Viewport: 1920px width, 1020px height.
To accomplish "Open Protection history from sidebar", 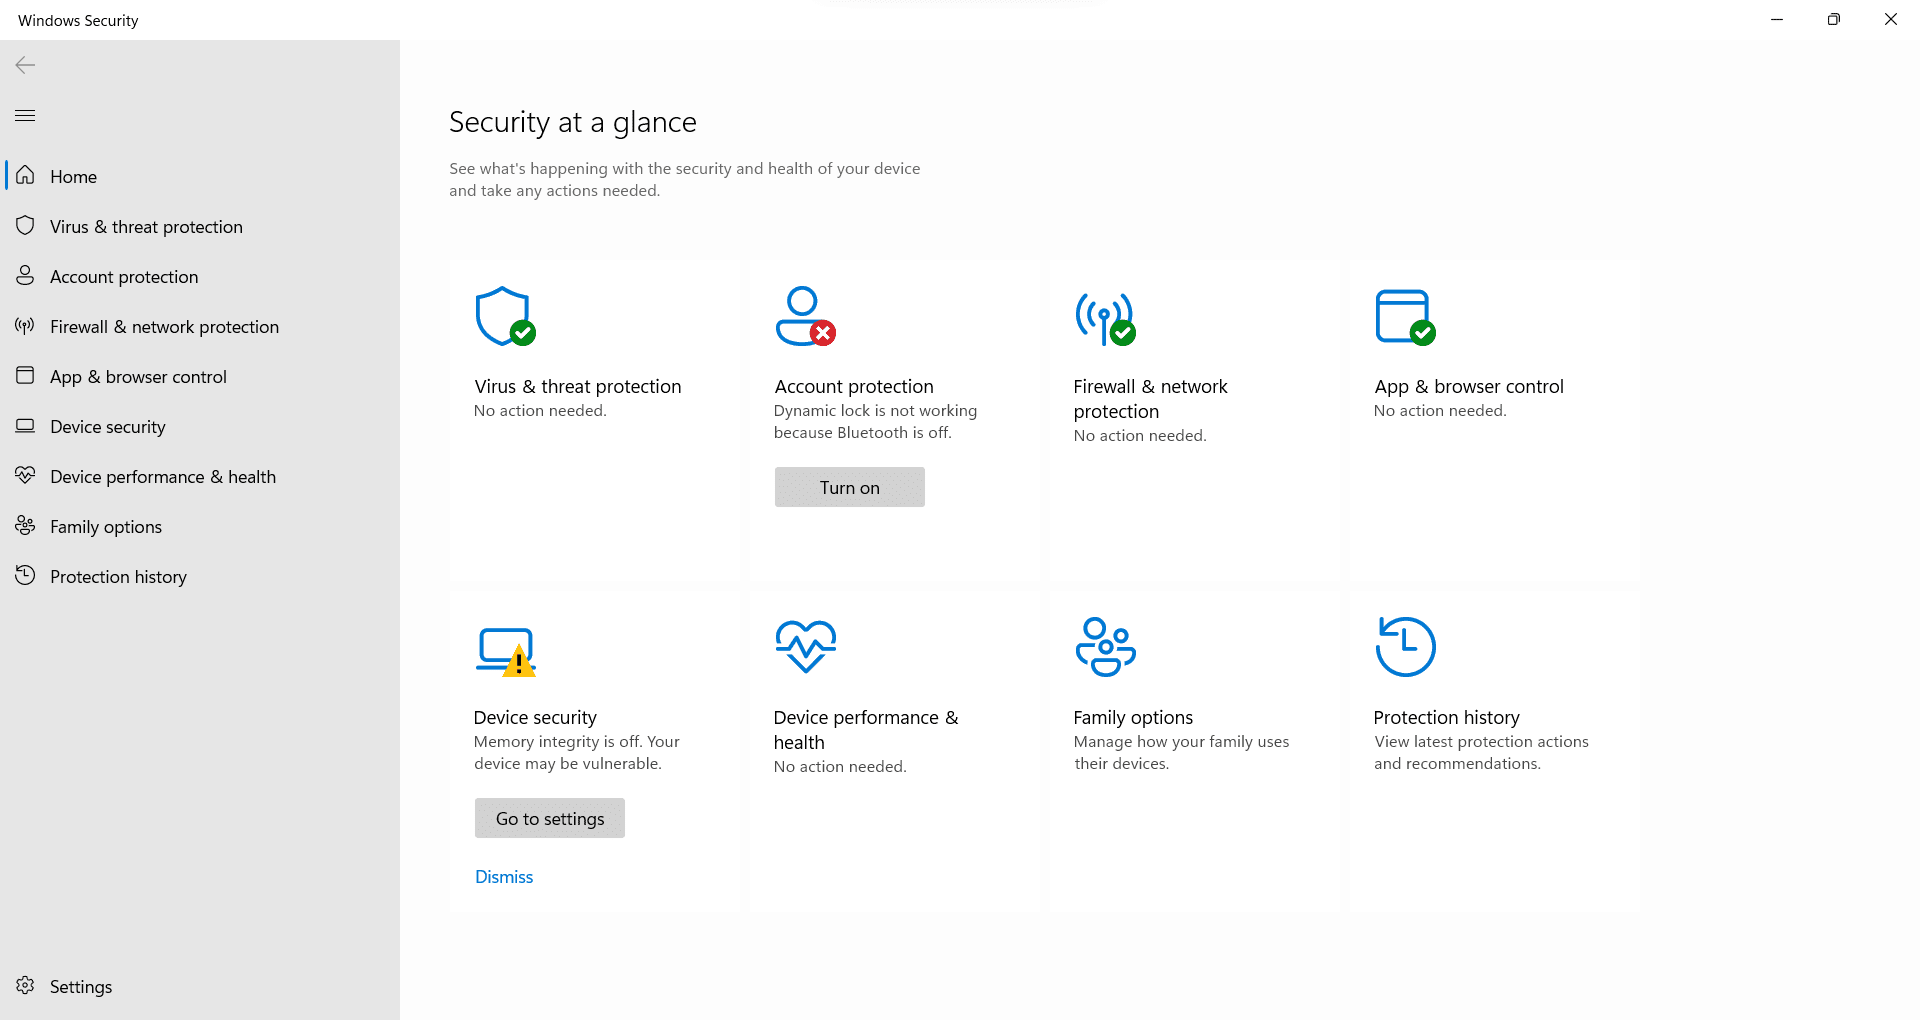I will [200, 576].
